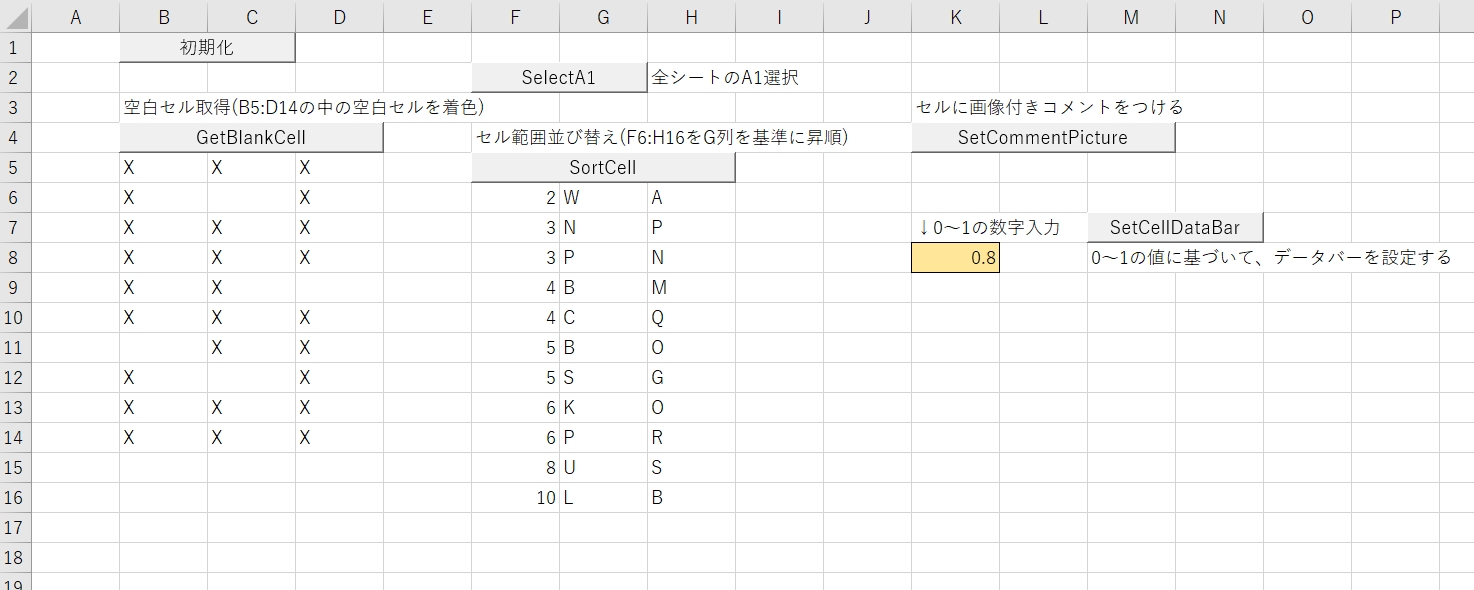1474x590 pixels.
Task: Select cell H6 containing A
Action: point(691,197)
